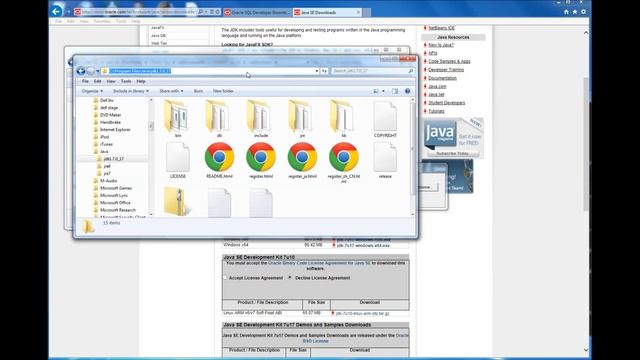640x360 pixels.
Task: Open the Developer Training link
Action: (446, 70)
